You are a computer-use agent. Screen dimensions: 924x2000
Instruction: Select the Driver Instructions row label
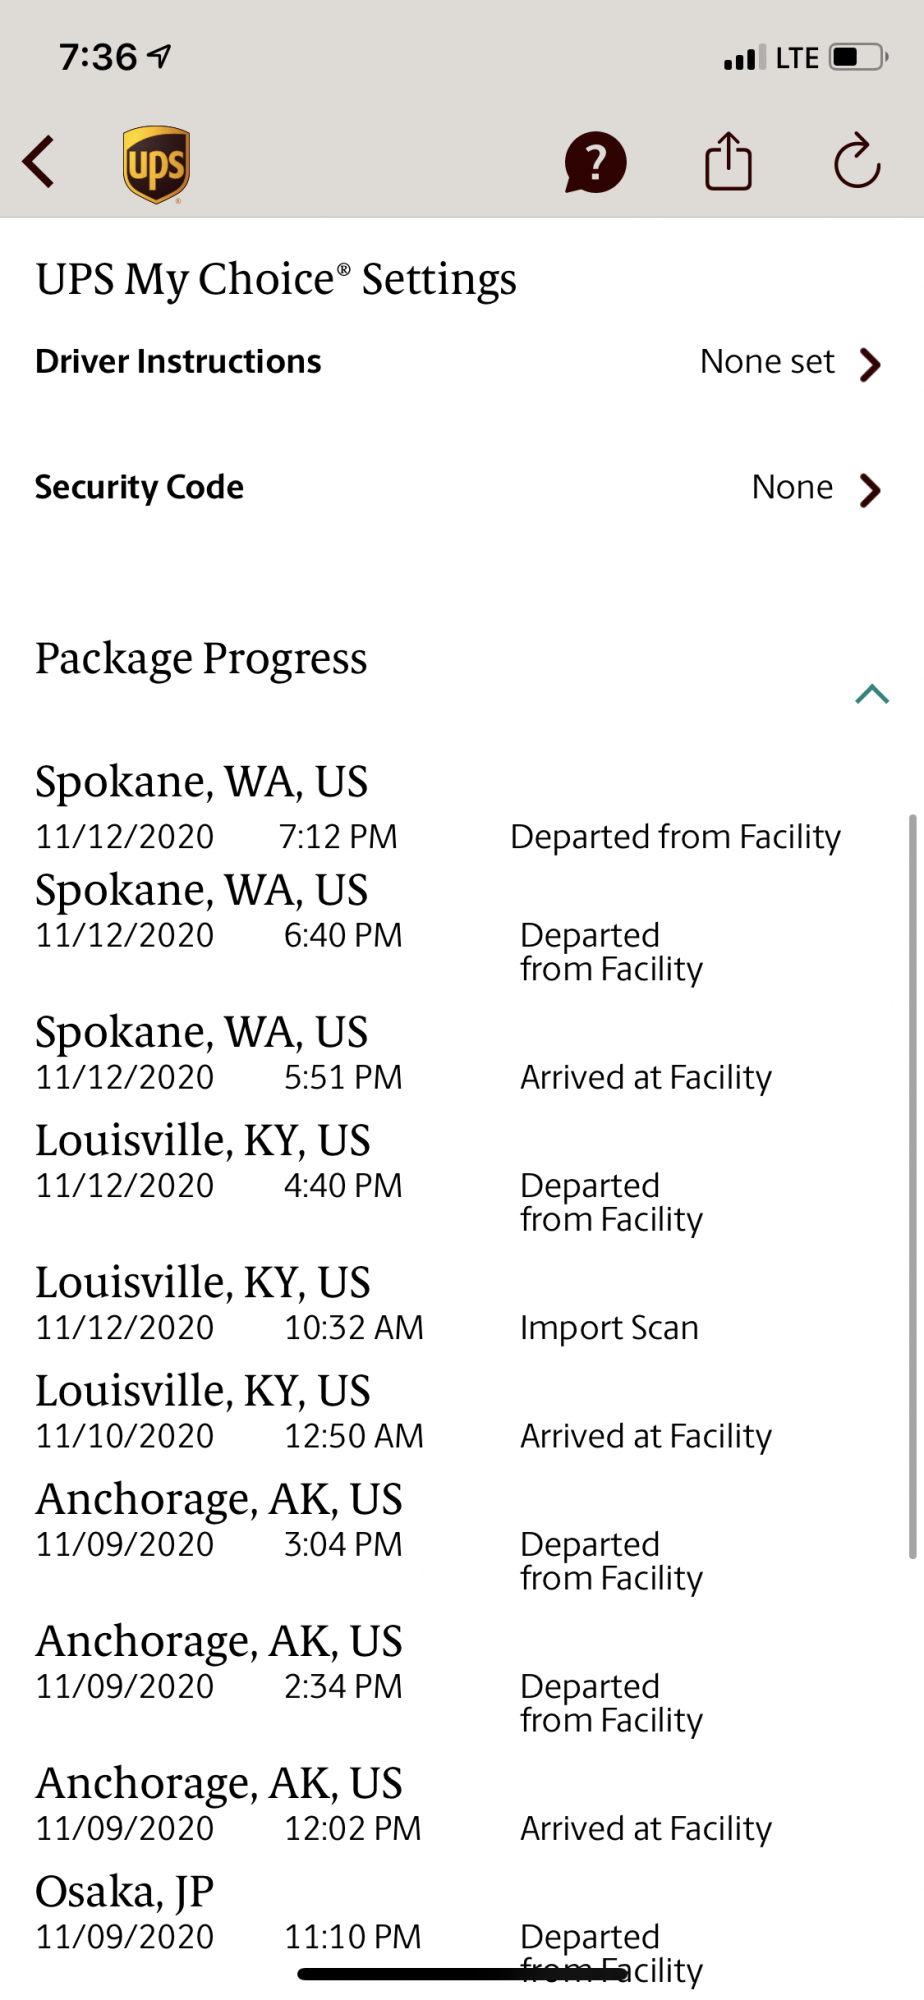tap(178, 361)
